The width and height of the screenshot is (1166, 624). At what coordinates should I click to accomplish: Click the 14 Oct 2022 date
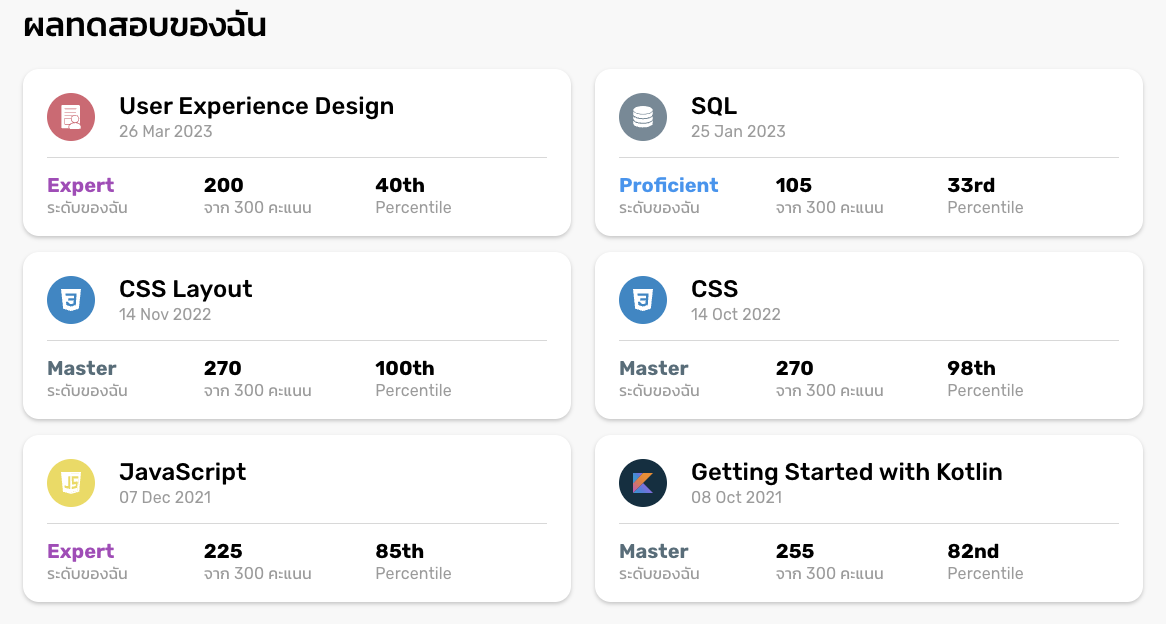(x=735, y=314)
